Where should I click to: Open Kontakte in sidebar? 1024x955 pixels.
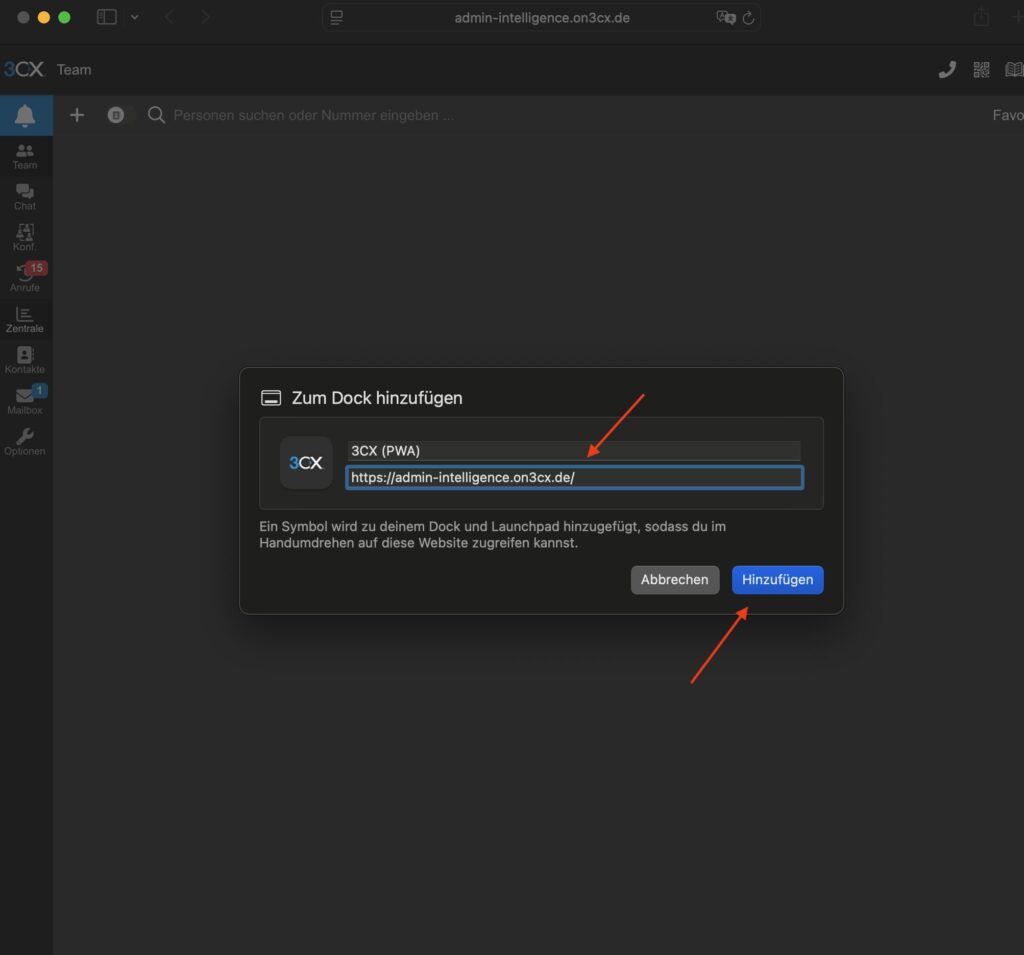point(25,361)
